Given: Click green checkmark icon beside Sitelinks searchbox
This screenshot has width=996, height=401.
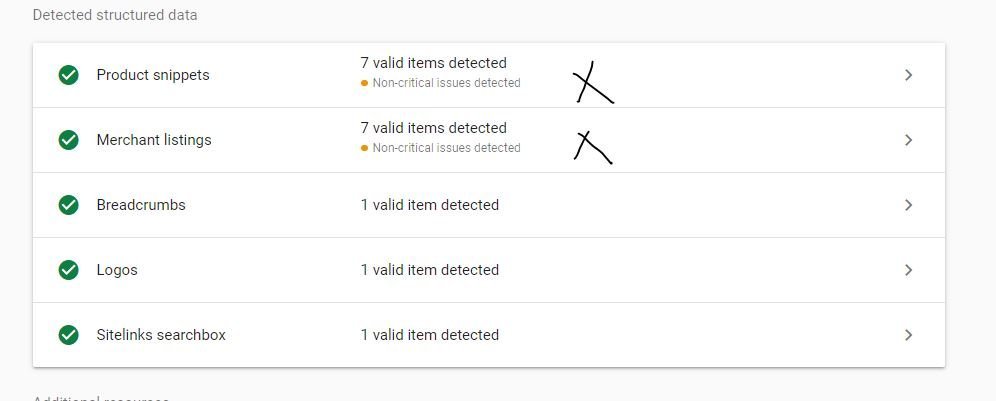Looking at the screenshot, I should tap(69, 334).
